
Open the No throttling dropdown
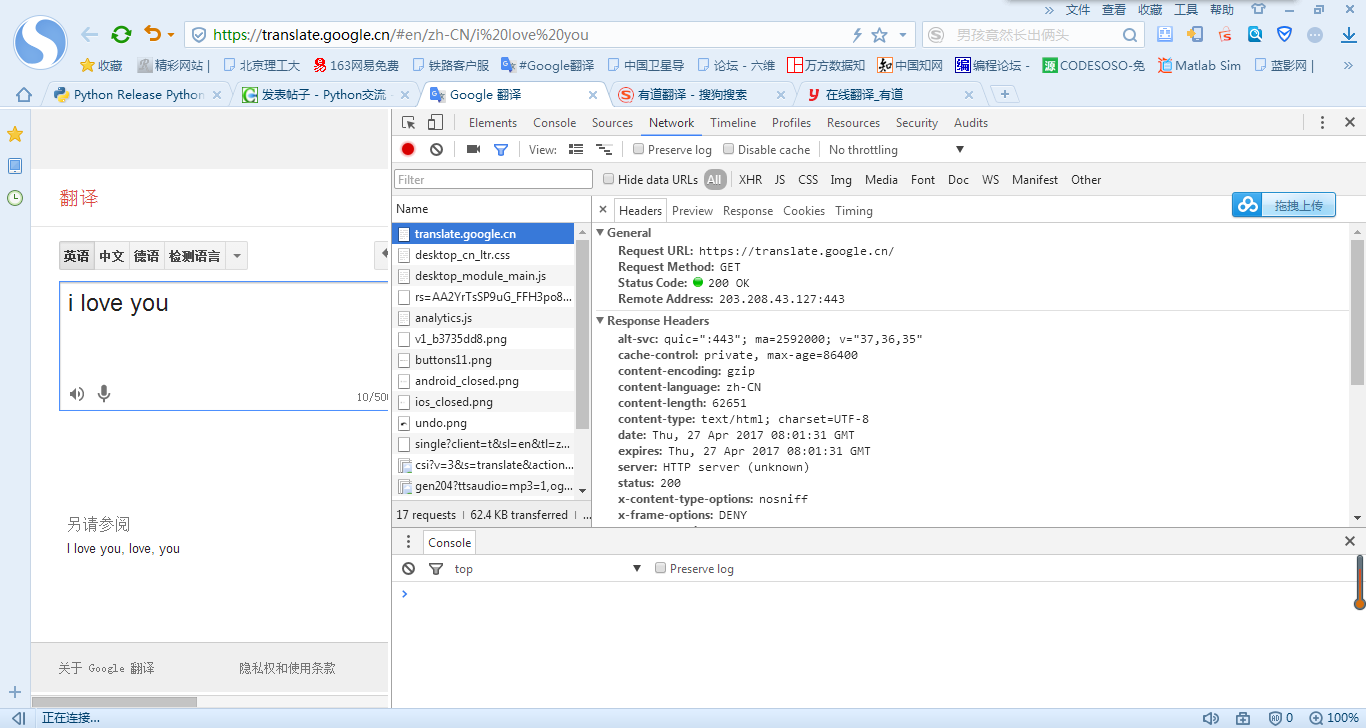(895, 149)
